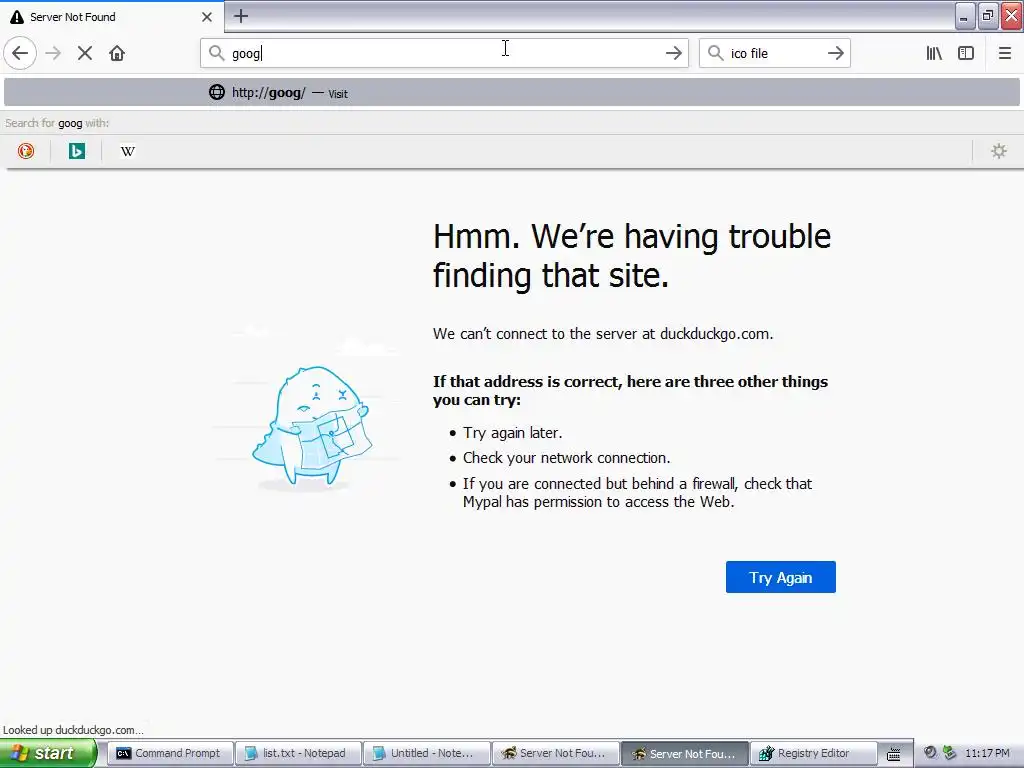The image size is (1024, 768).
Task: Click the network tray icon beside the clock
Action: tap(950, 753)
